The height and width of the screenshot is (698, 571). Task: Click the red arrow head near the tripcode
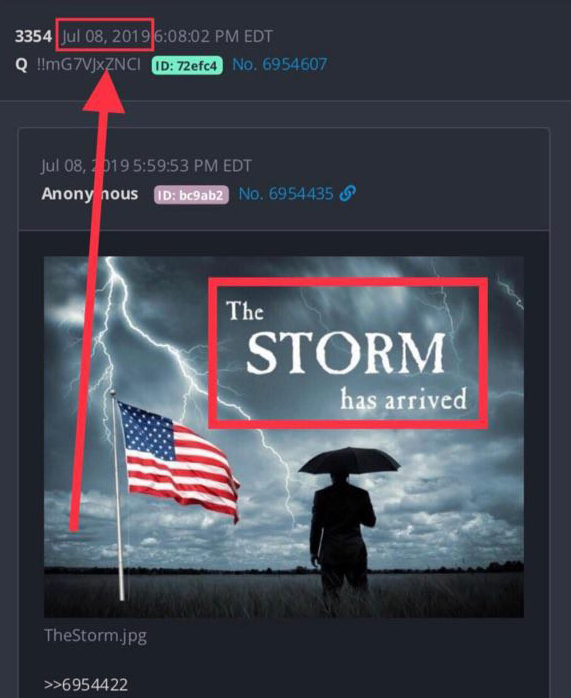[105, 91]
